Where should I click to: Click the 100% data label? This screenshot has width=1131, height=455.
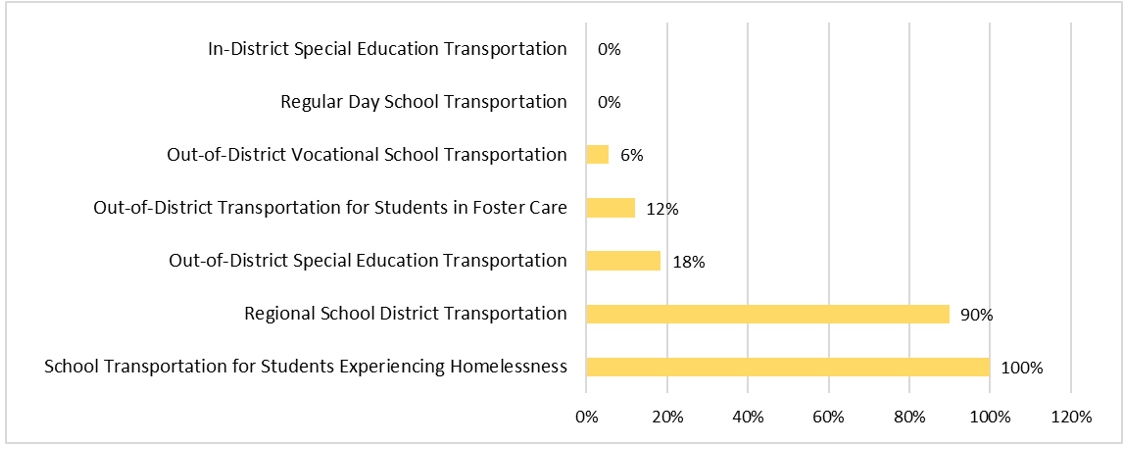coord(1022,368)
